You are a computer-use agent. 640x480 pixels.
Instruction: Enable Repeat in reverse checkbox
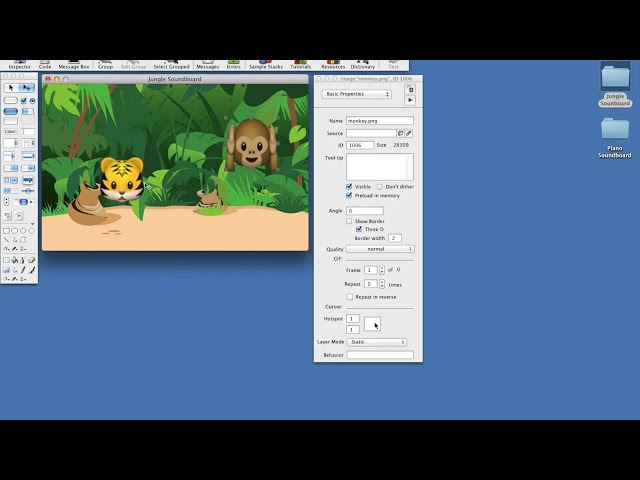pos(349,297)
